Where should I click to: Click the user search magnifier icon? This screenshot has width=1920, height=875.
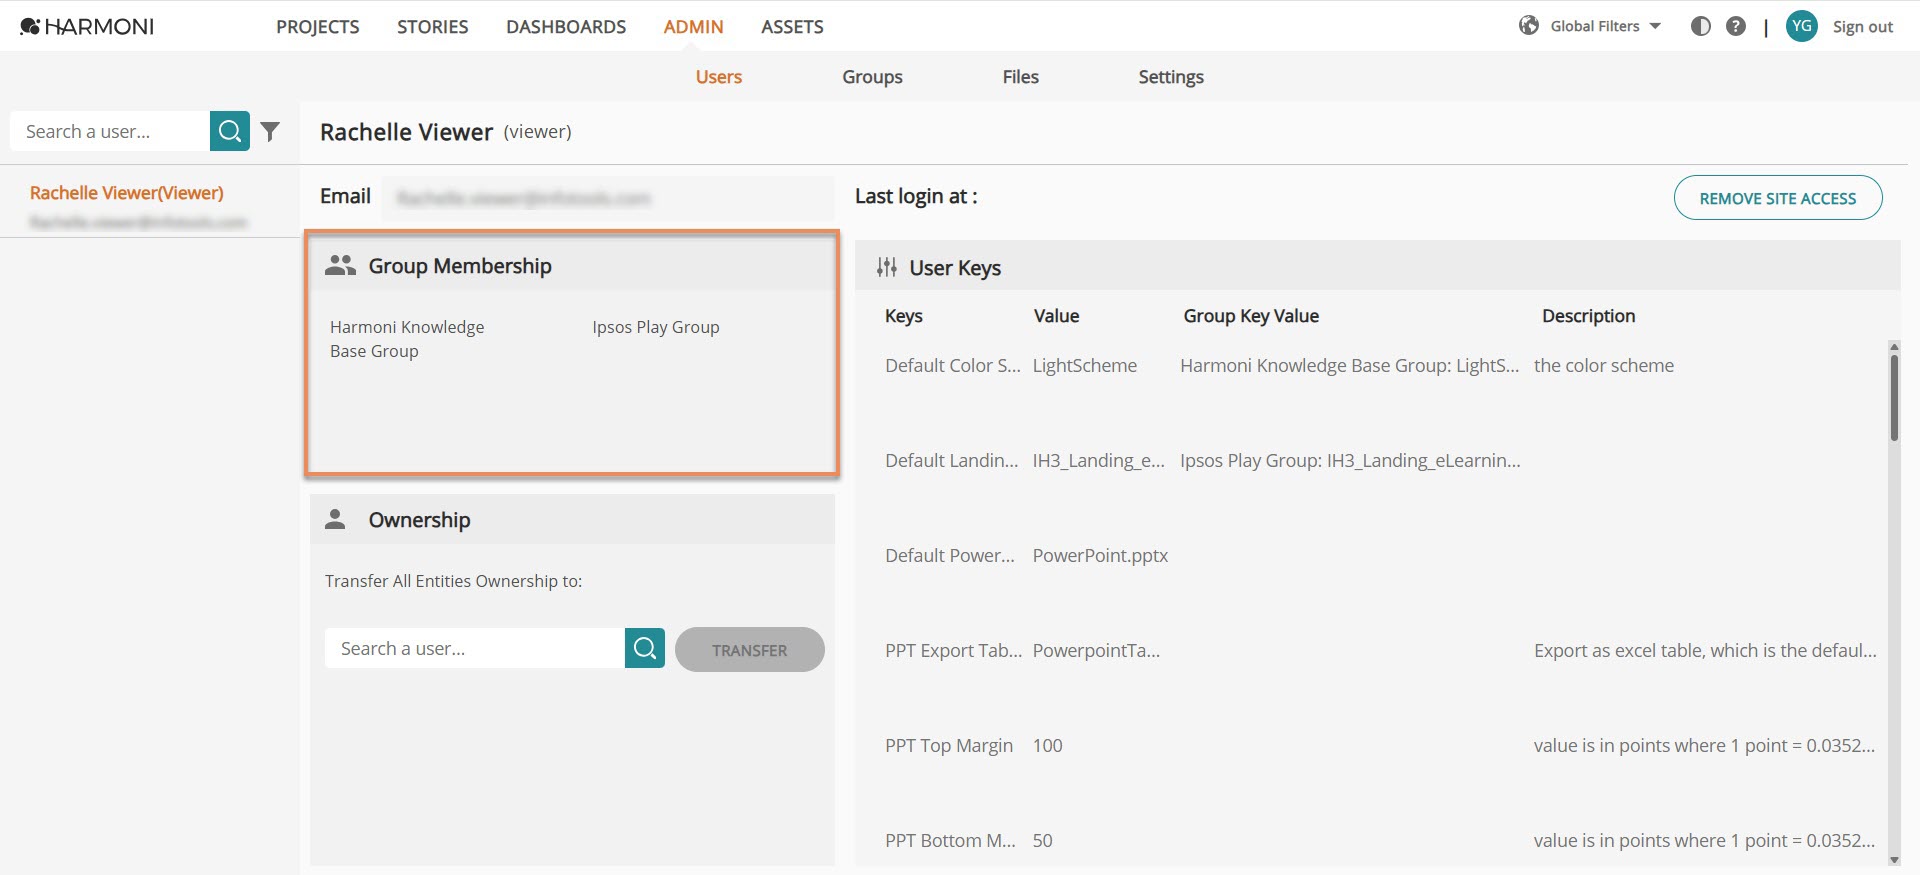click(x=229, y=131)
